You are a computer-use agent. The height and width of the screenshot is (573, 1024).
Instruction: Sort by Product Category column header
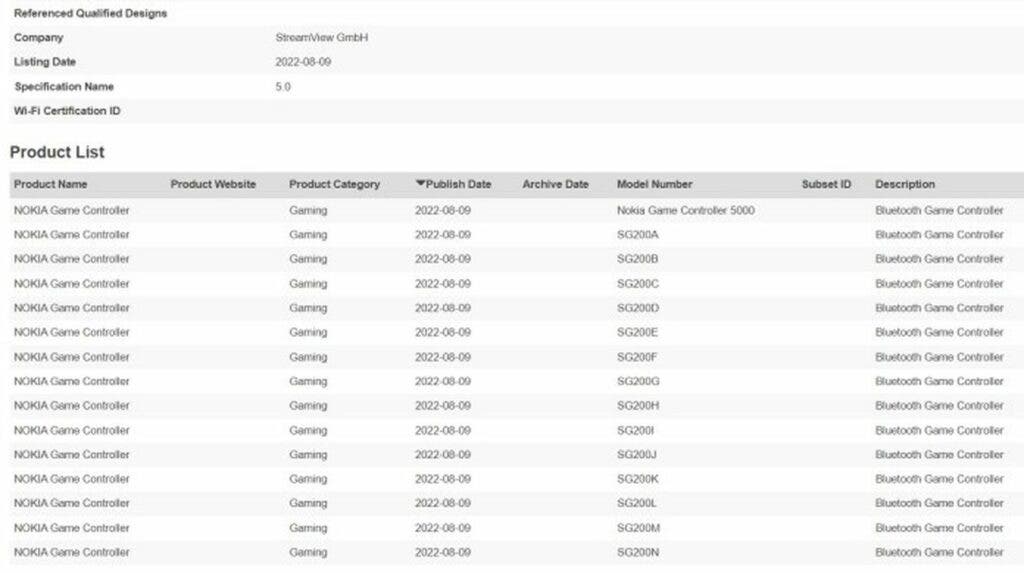click(334, 184)
